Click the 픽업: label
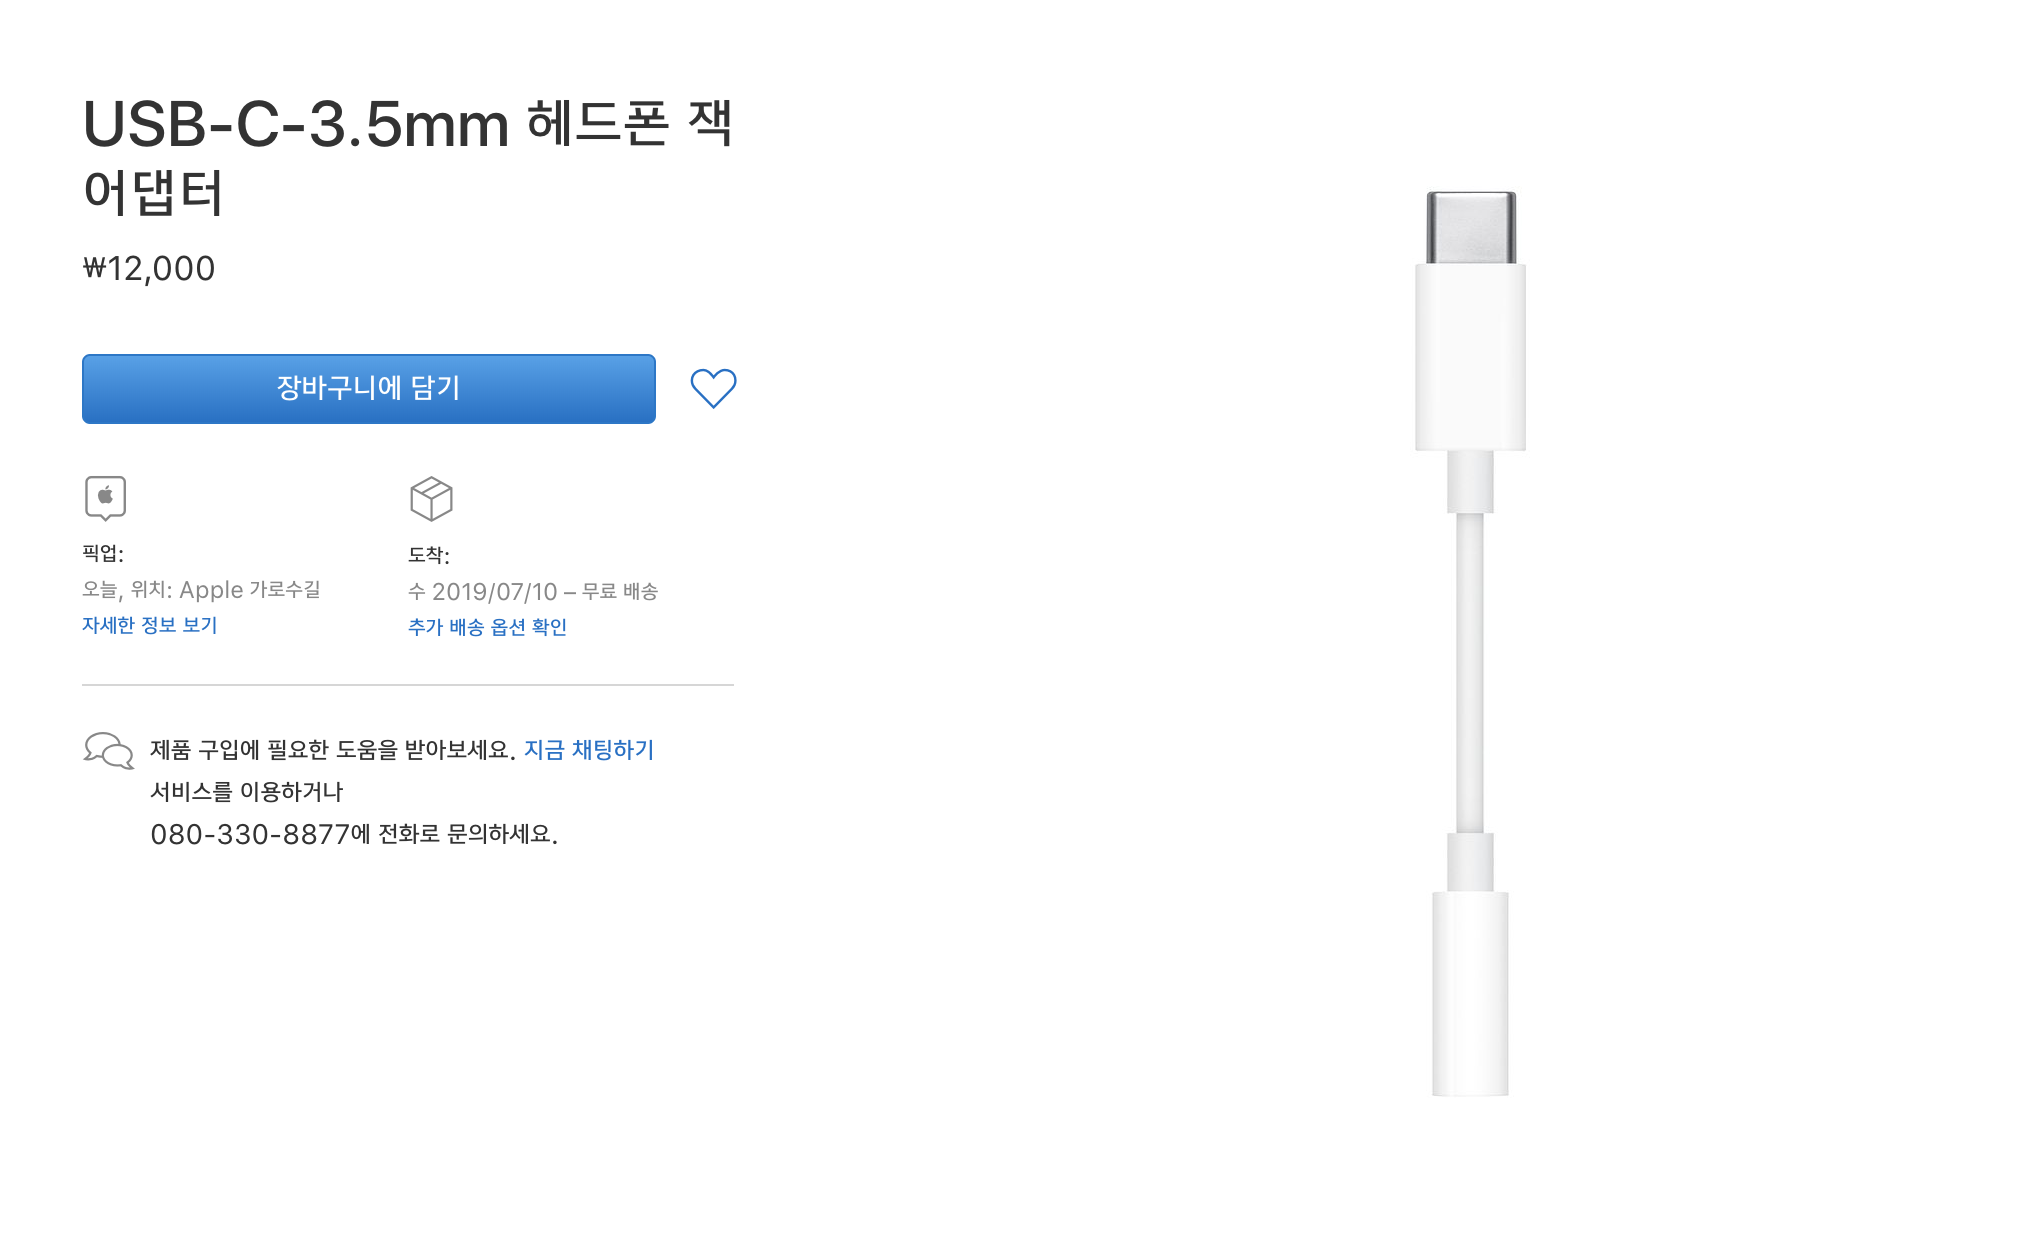The height and width of the screenshot is (1246, 2030). click(103, 553)
